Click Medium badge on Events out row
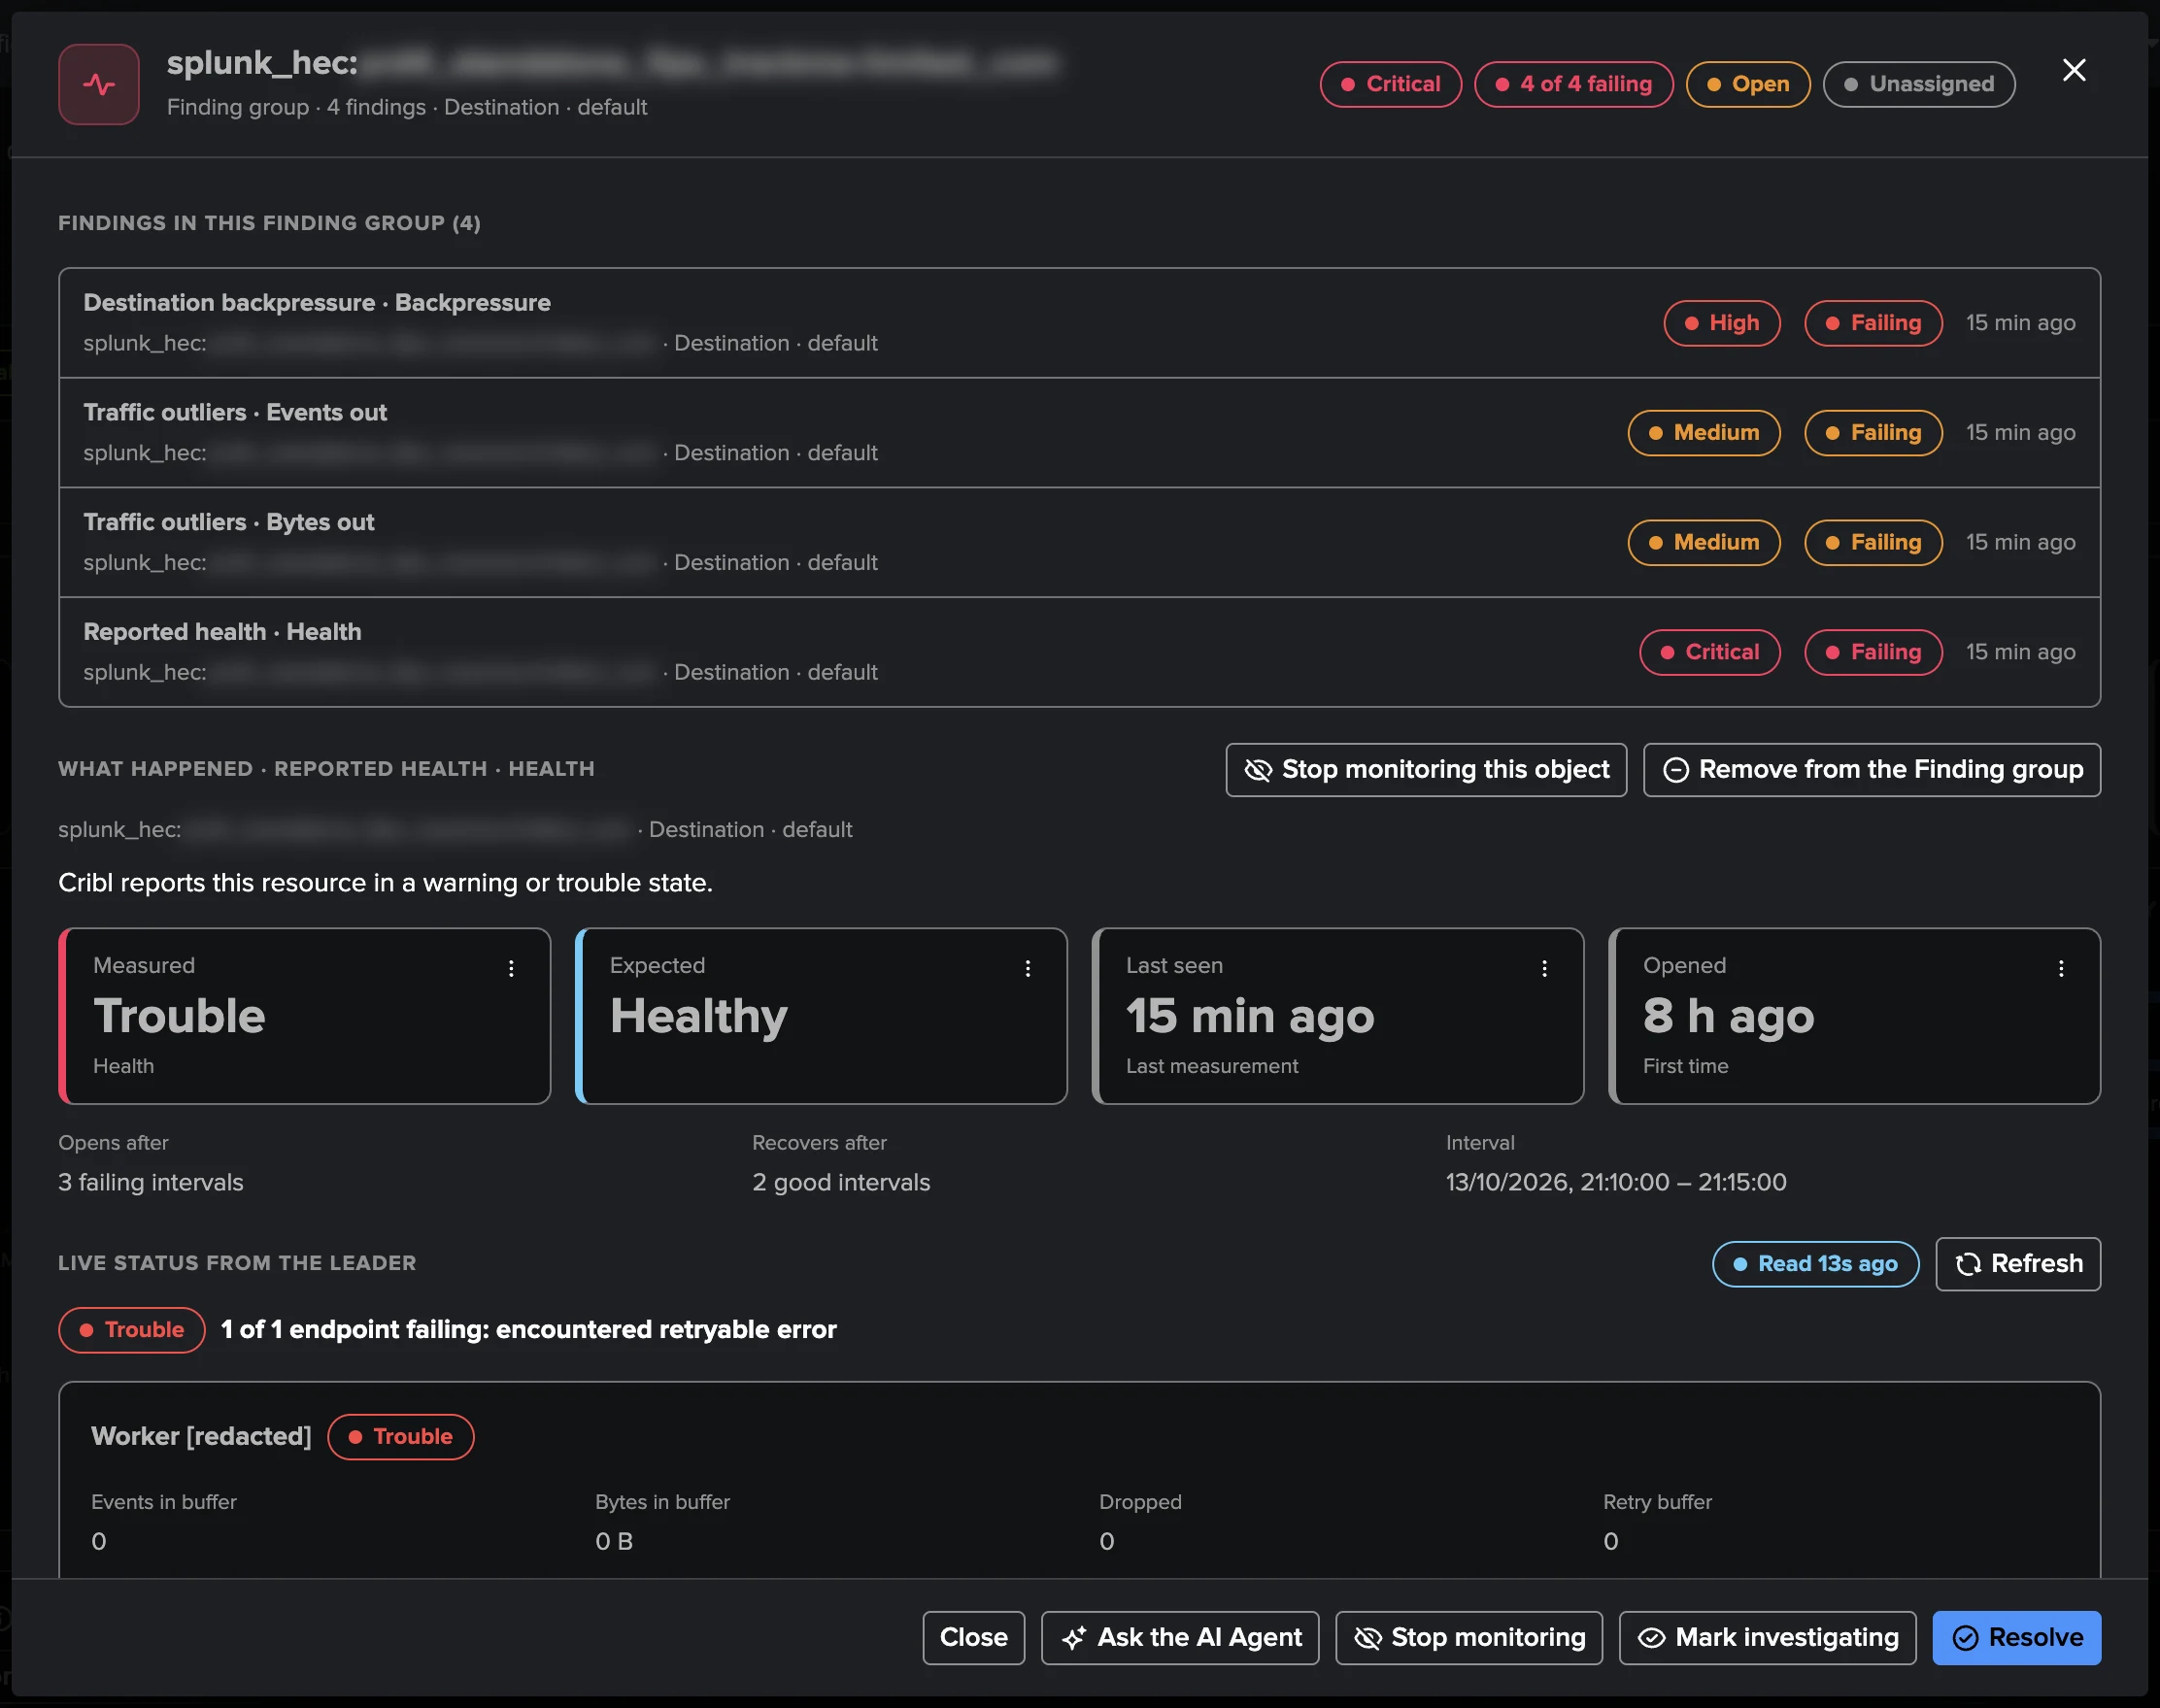 point(1704,433)
